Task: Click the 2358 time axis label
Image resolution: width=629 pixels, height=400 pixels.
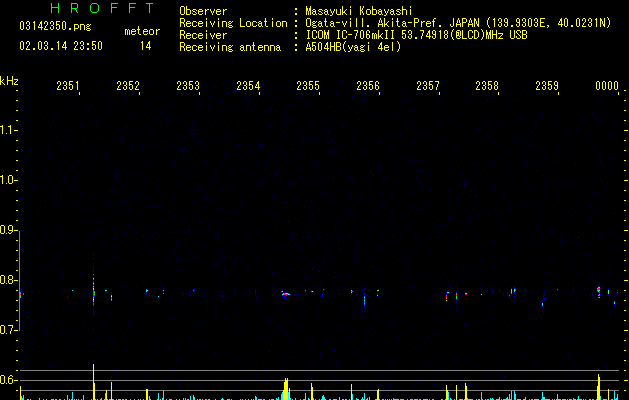Action: (487, 85)
